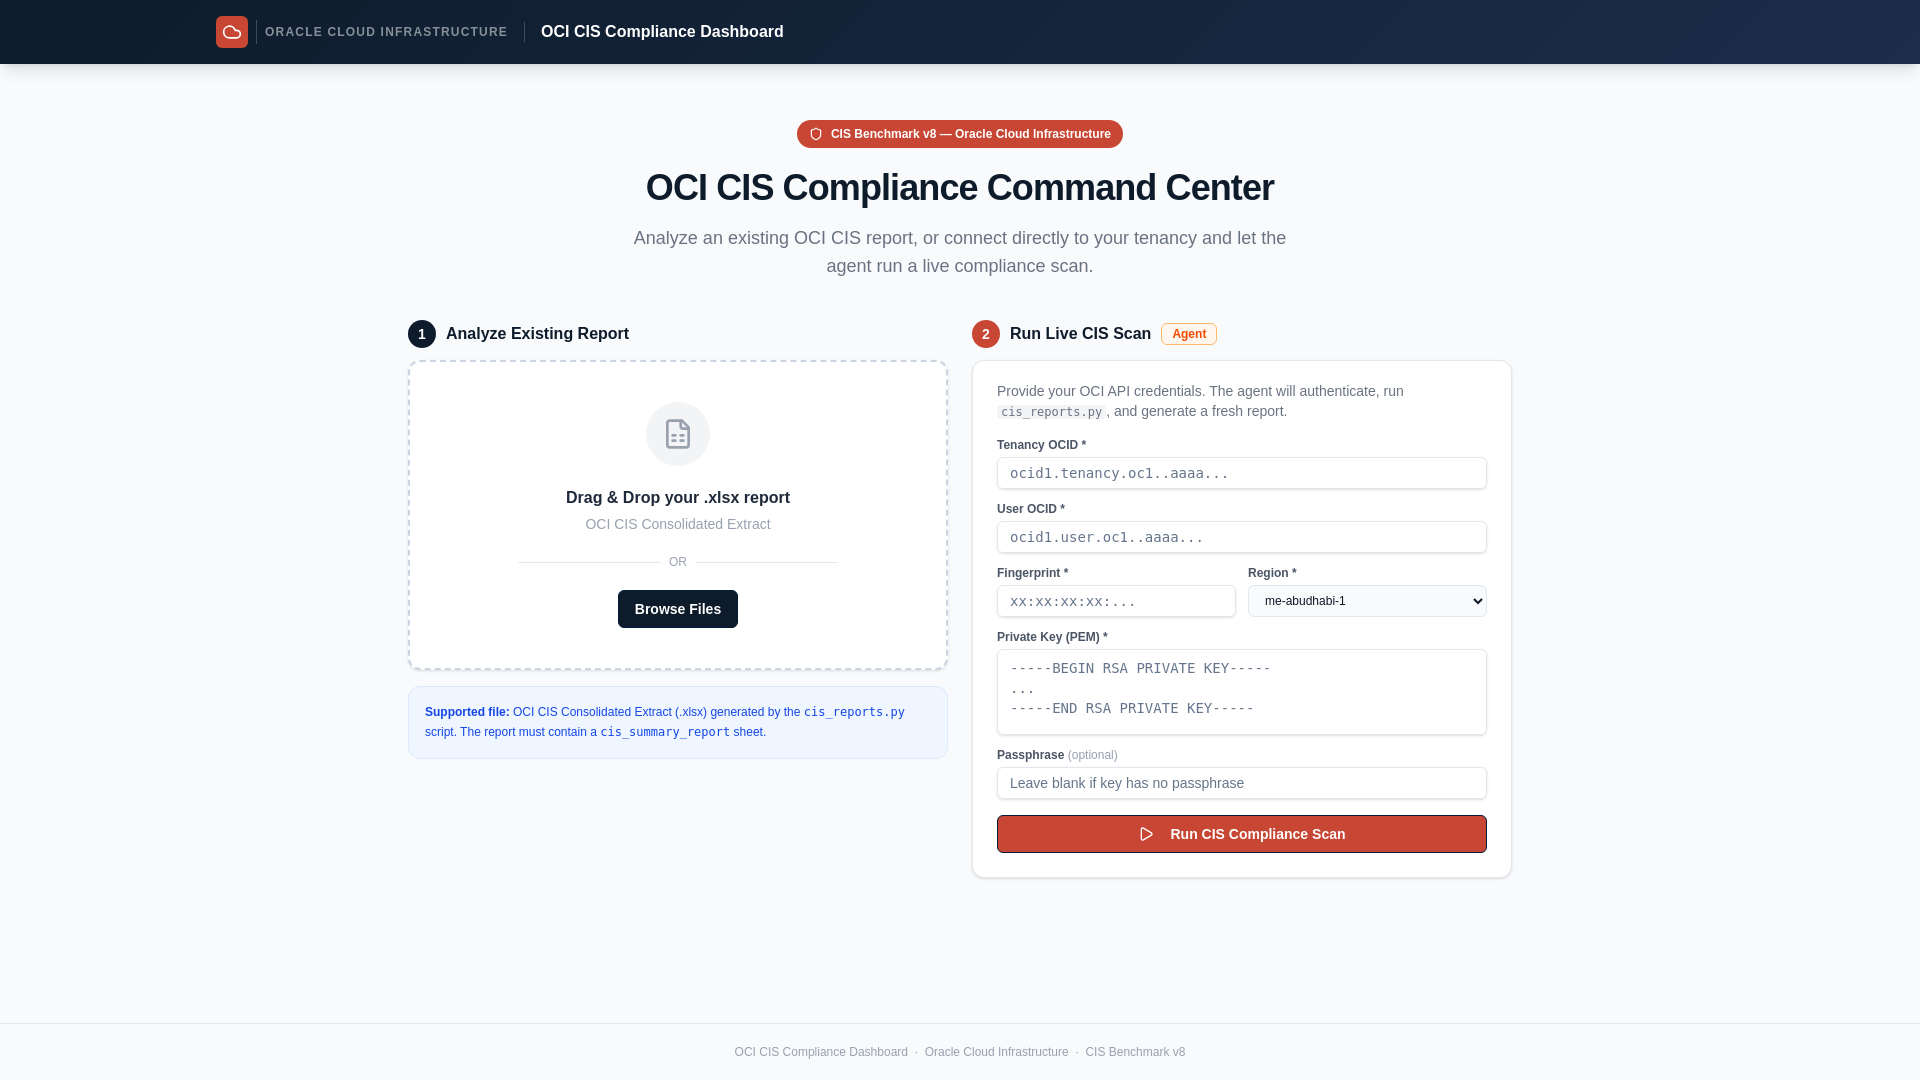Click the 'Private Key (PEM) *' label
This screenshot has height=1080, width=1920.
click(x=1052, y=637)
